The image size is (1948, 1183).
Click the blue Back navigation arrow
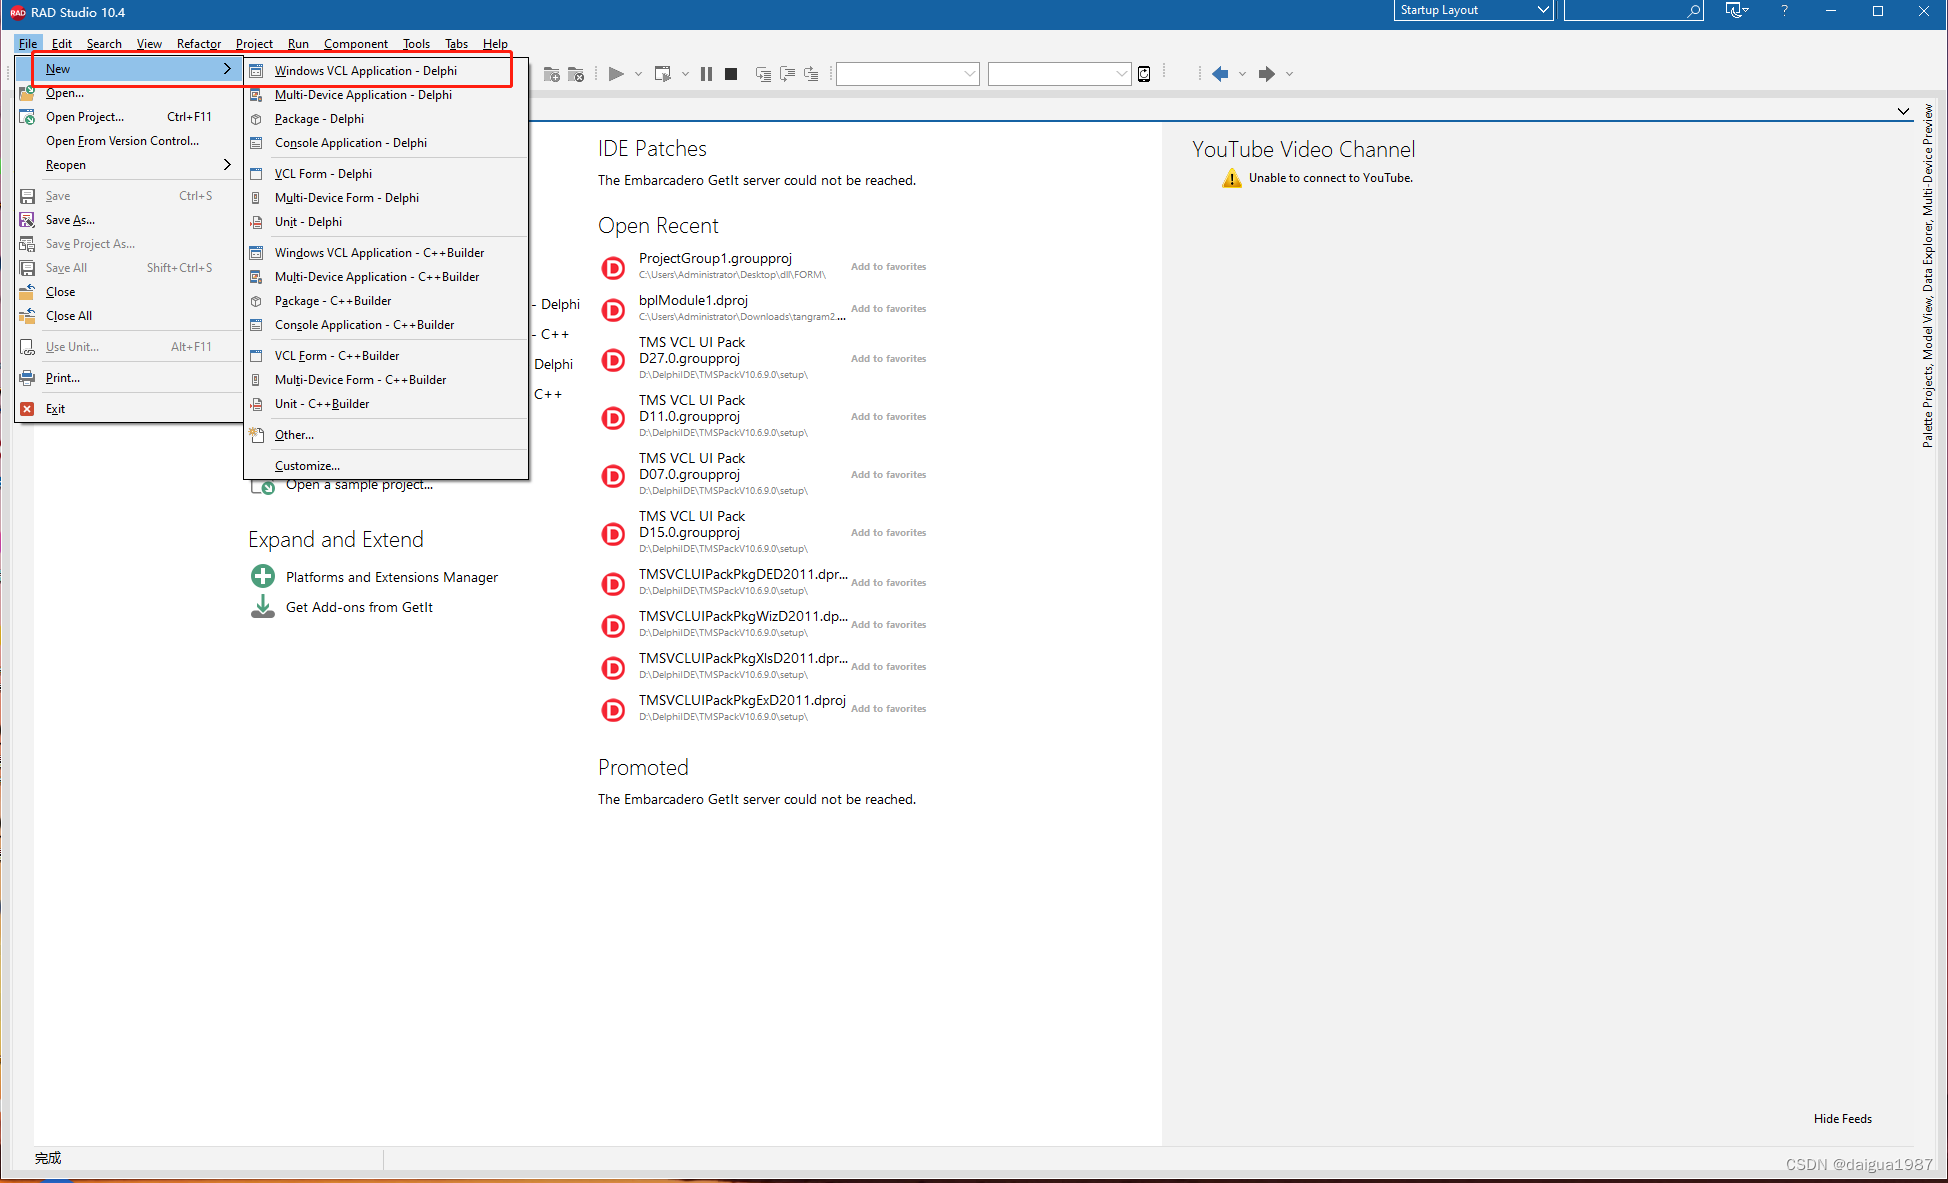click(1220, 74)
